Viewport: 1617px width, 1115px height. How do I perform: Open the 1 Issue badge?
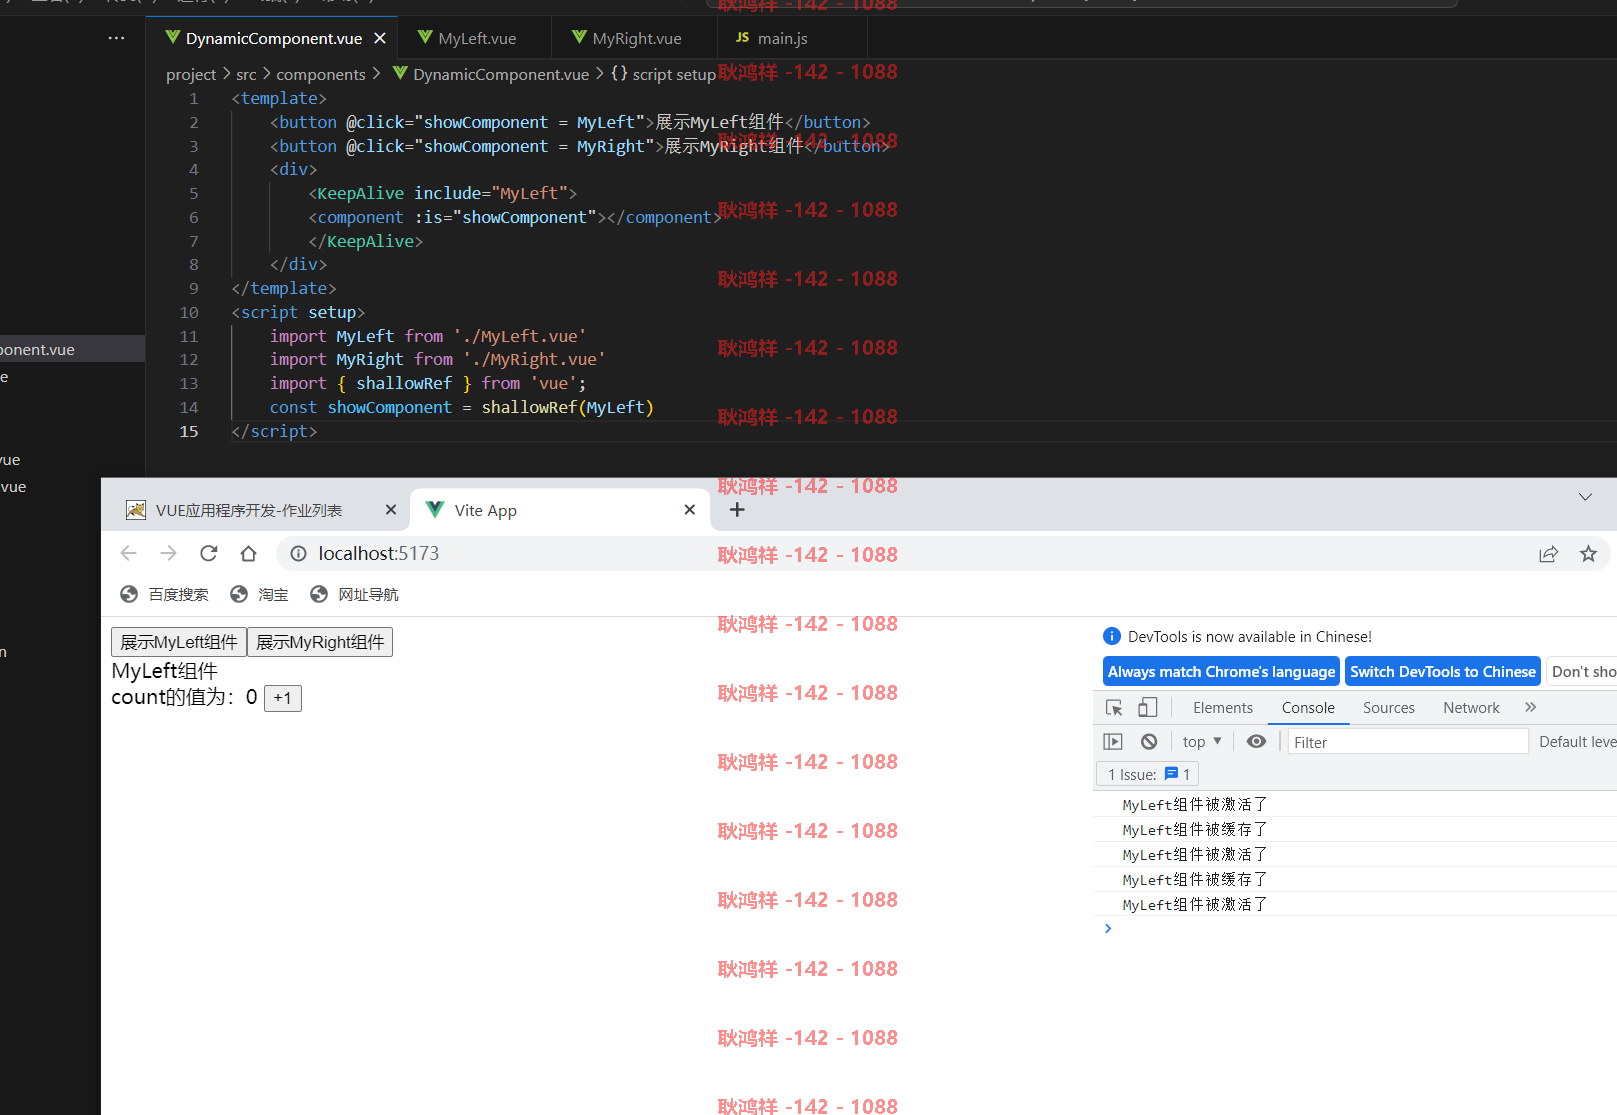click(1148, 774)
